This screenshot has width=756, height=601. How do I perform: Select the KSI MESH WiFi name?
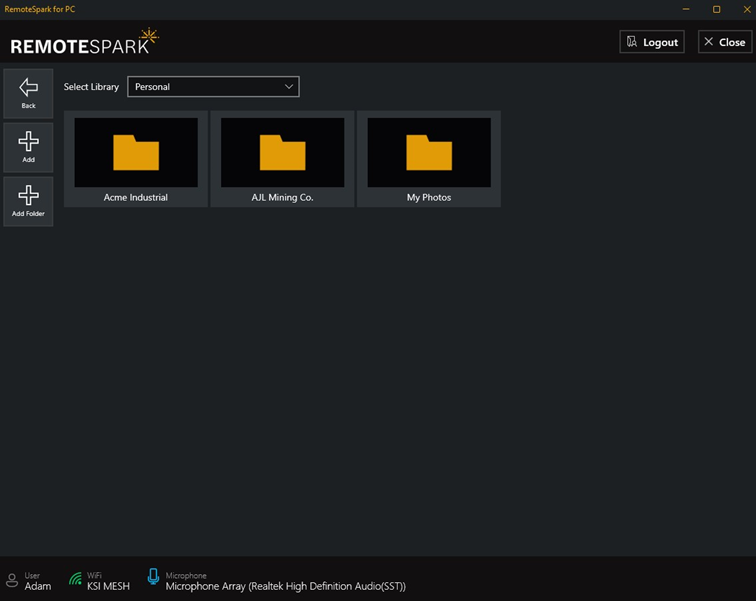click(x=108, y=586)
